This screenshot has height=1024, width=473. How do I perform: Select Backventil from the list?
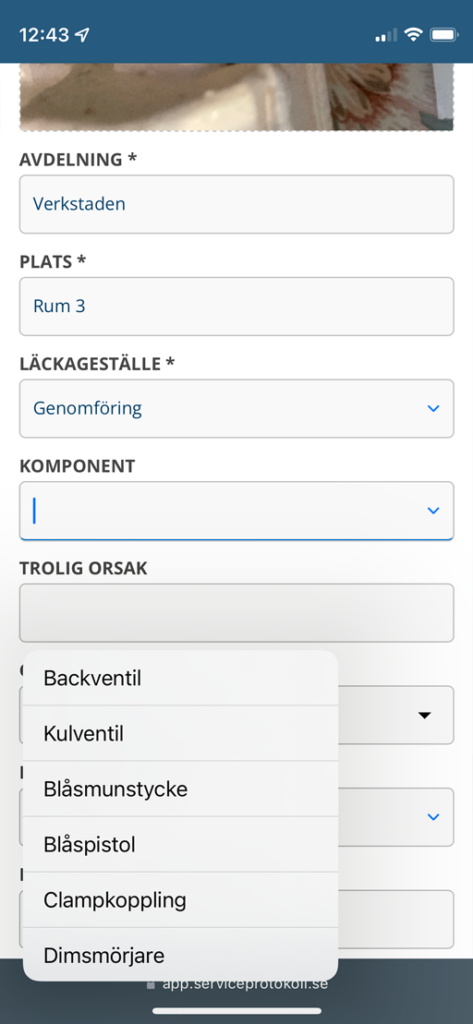click(x=180, y=678)
